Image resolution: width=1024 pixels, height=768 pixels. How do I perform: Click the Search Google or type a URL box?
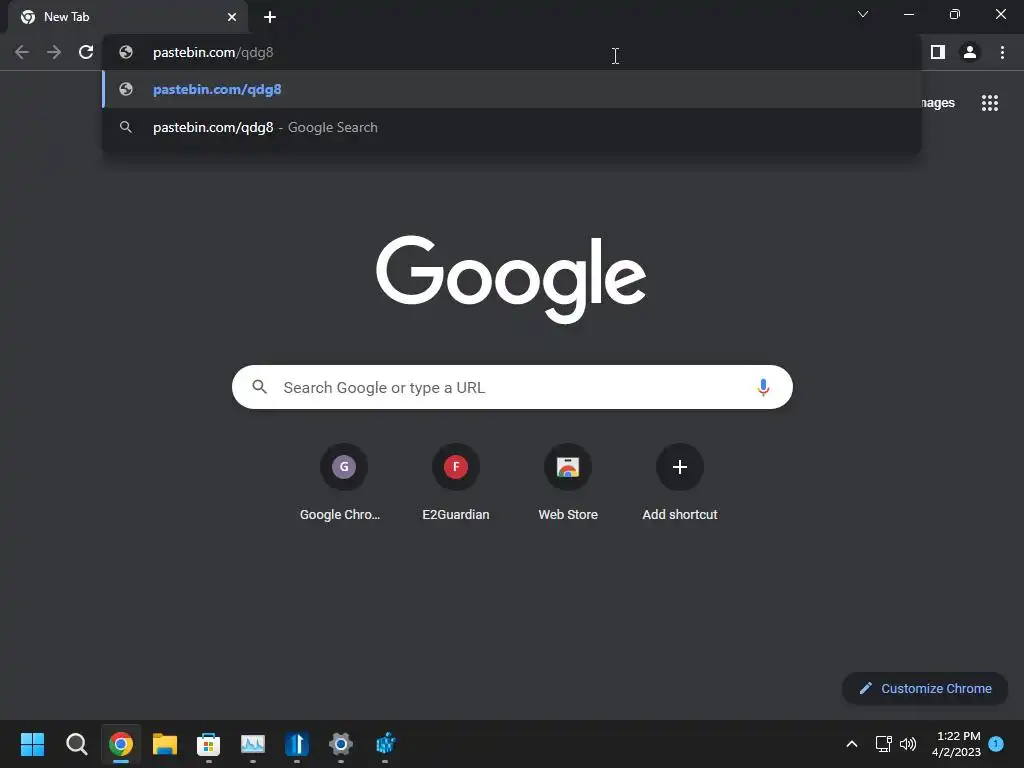pos(512,387)
